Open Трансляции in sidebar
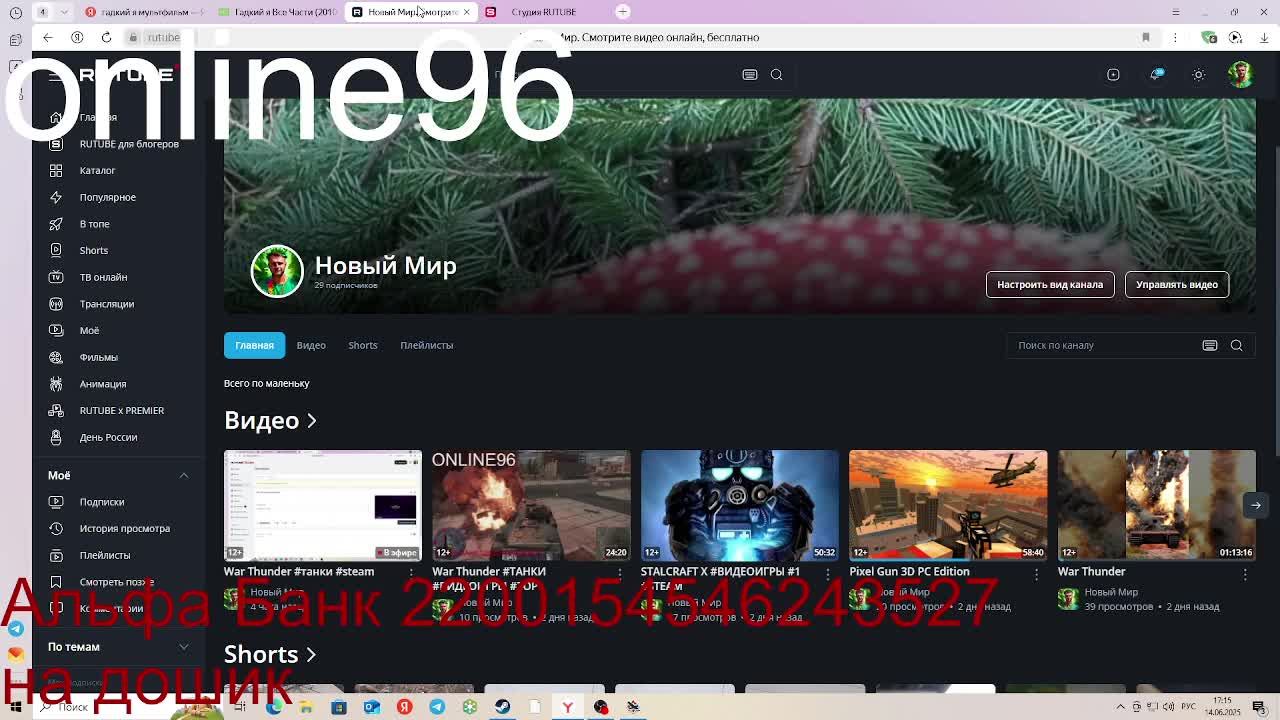The image size is (1280, 720). 118,304
